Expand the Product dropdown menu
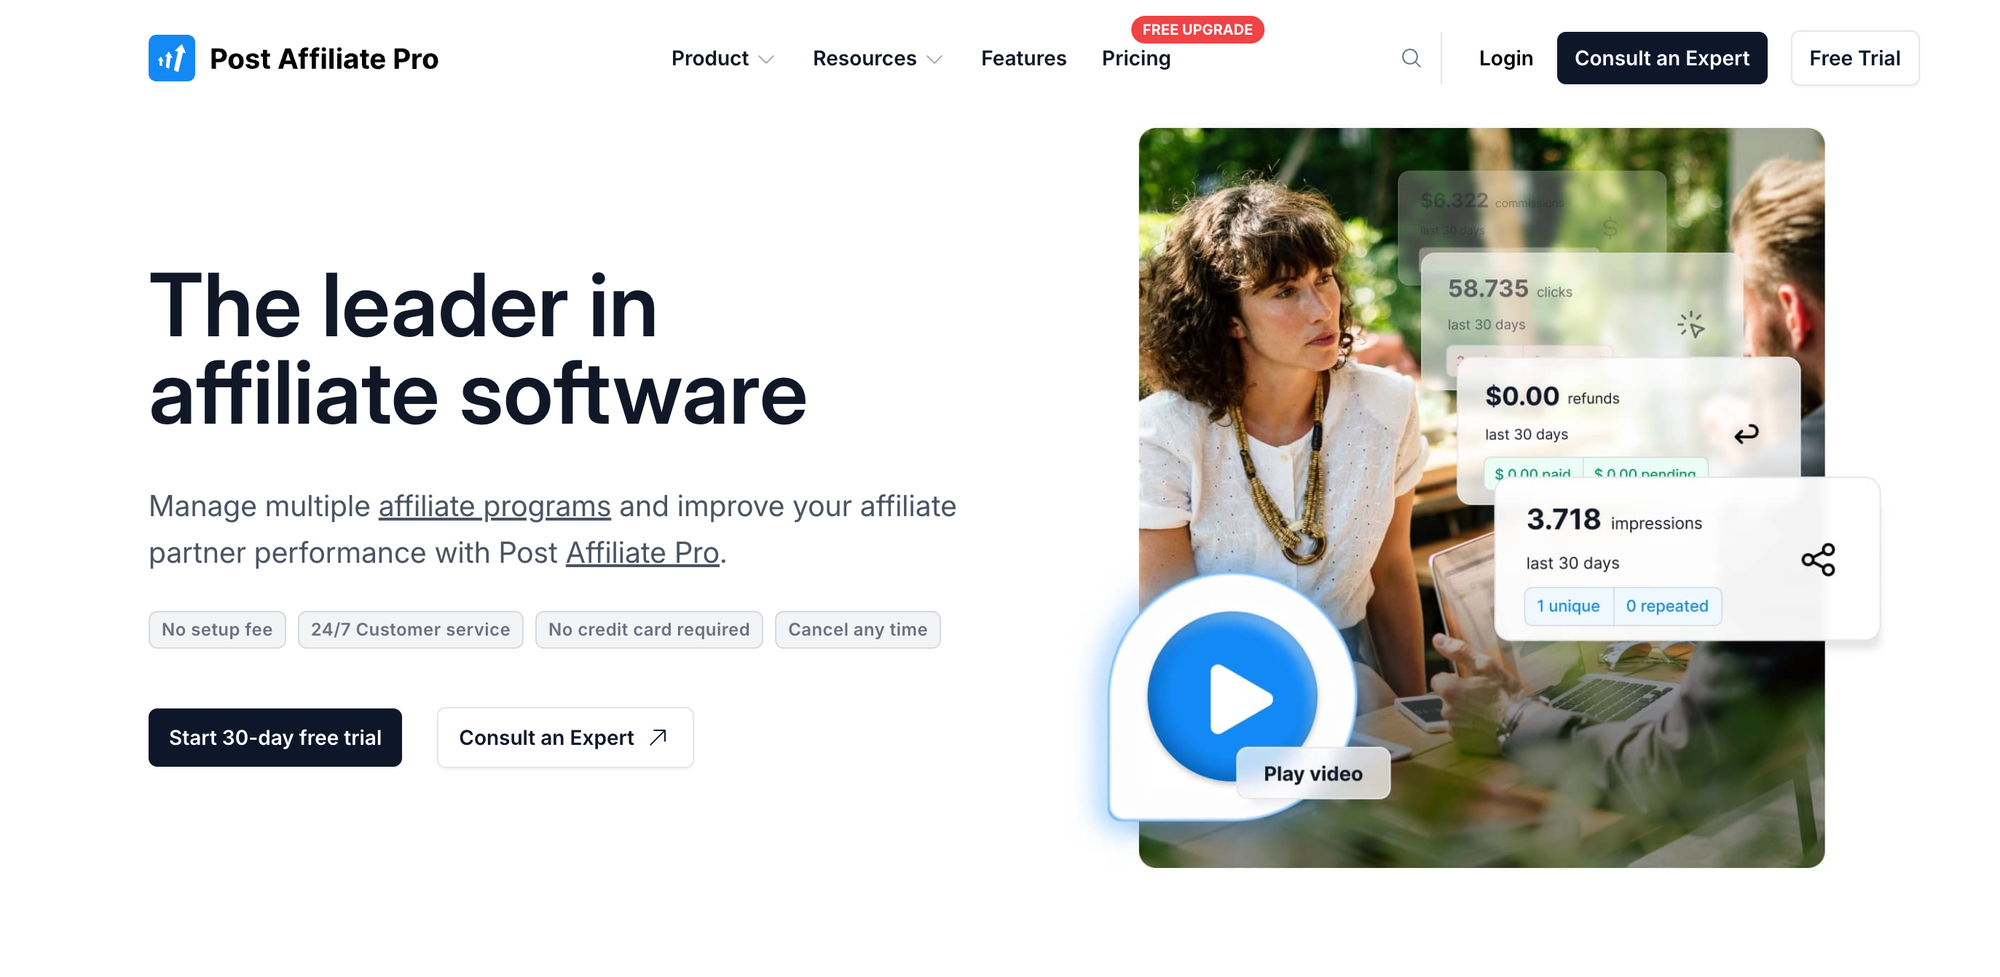This screenshot has height=977, width=2000. 722,58
